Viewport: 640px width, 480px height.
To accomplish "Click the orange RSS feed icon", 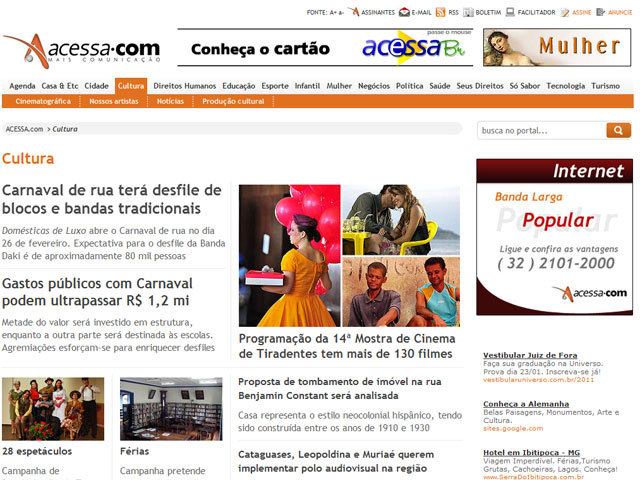I will click(440, 13).
